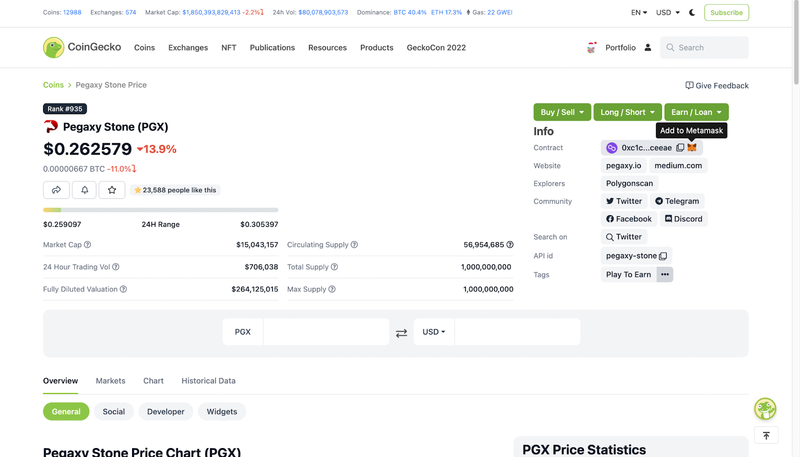Click the Play To Earn tag
The image size is (800, 457).
(629, 274)
